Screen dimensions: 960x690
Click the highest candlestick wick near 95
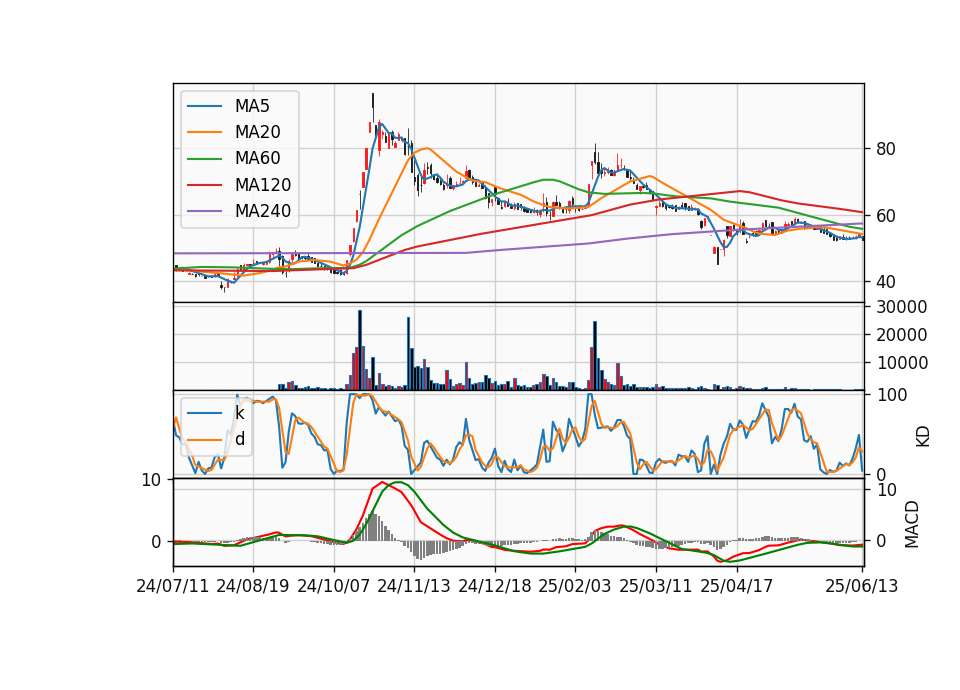click(x=373, y=107)
